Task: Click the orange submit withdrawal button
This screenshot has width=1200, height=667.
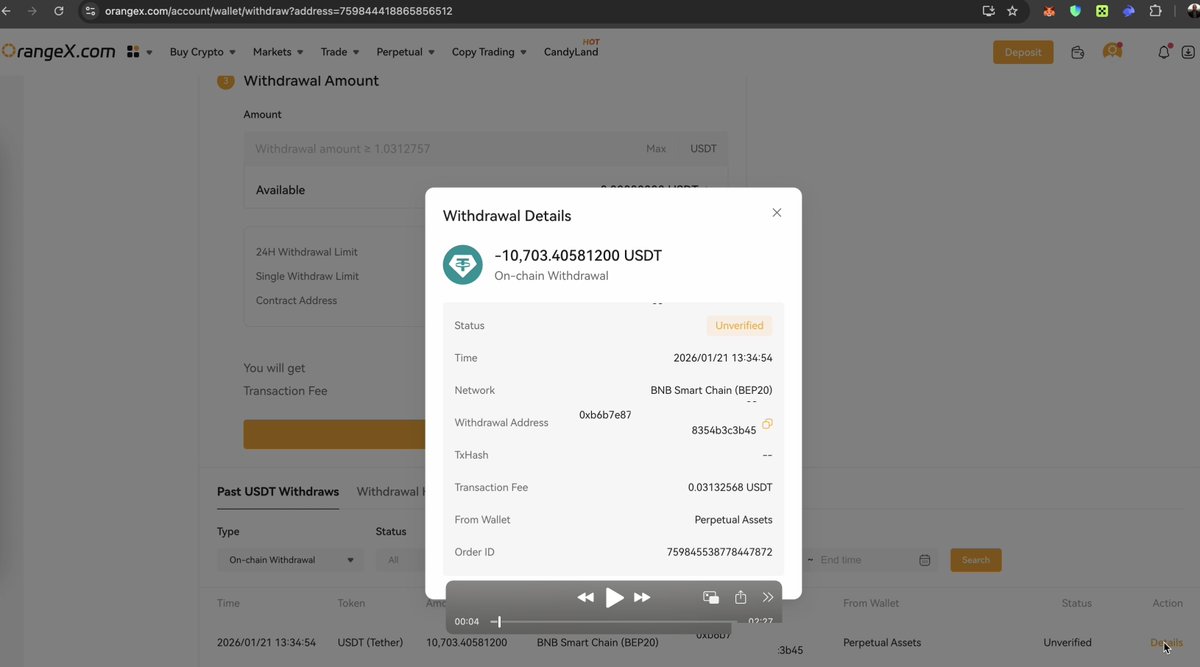Action: (x=334, y=434)
